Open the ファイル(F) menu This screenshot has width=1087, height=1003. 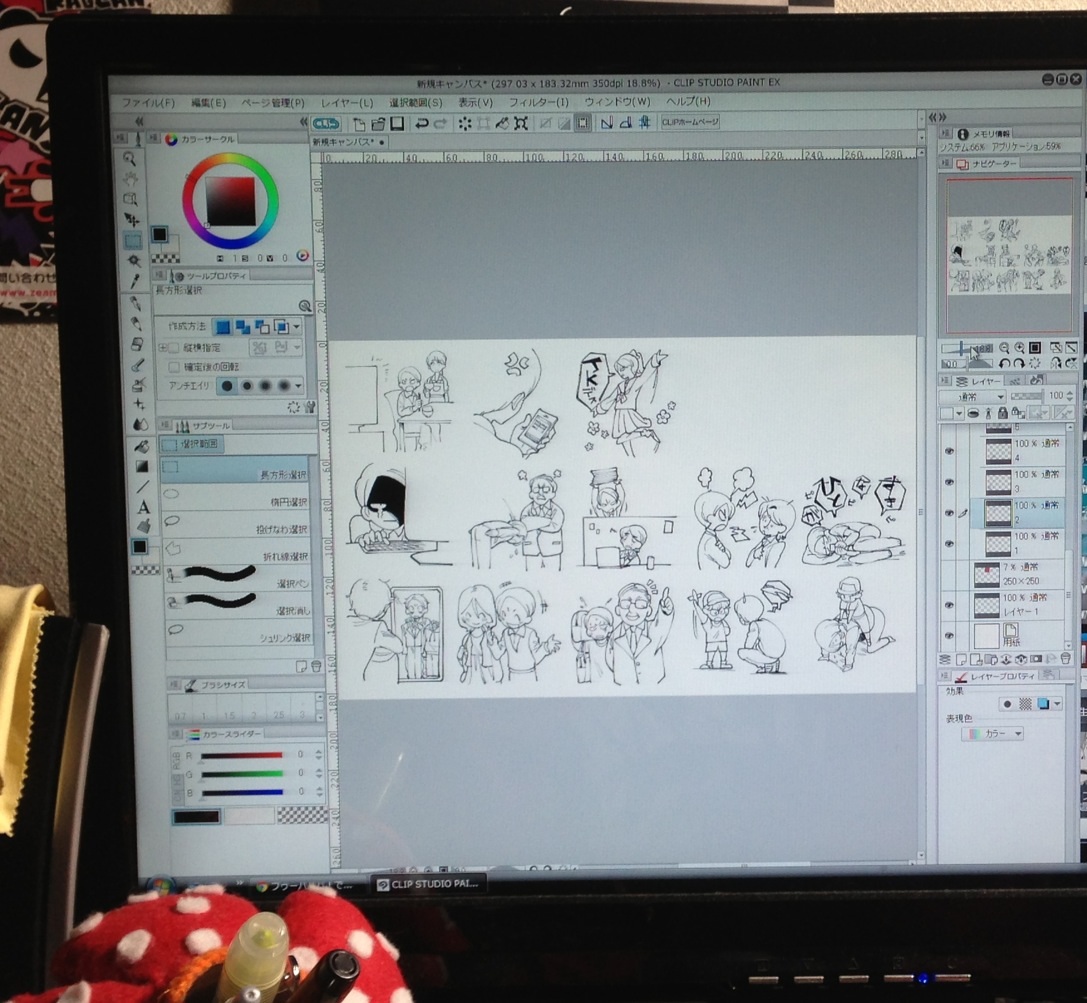[x=148, y=103]
